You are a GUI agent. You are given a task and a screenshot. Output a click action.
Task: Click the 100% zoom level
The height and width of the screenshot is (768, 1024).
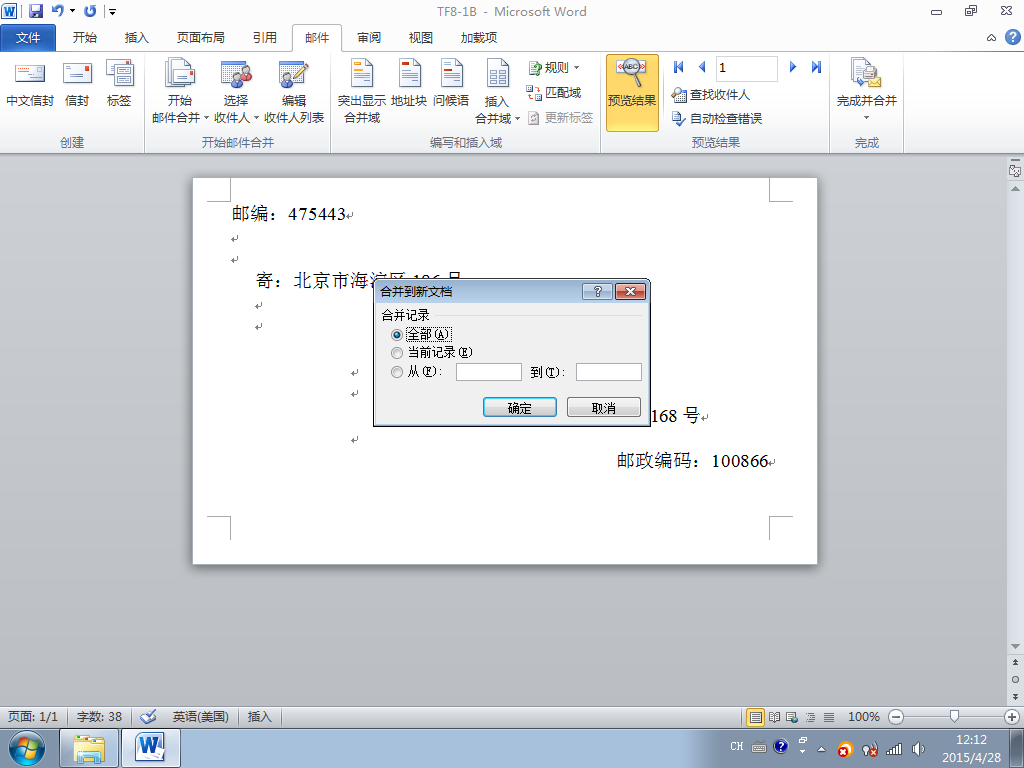click(x=863, y=716)
